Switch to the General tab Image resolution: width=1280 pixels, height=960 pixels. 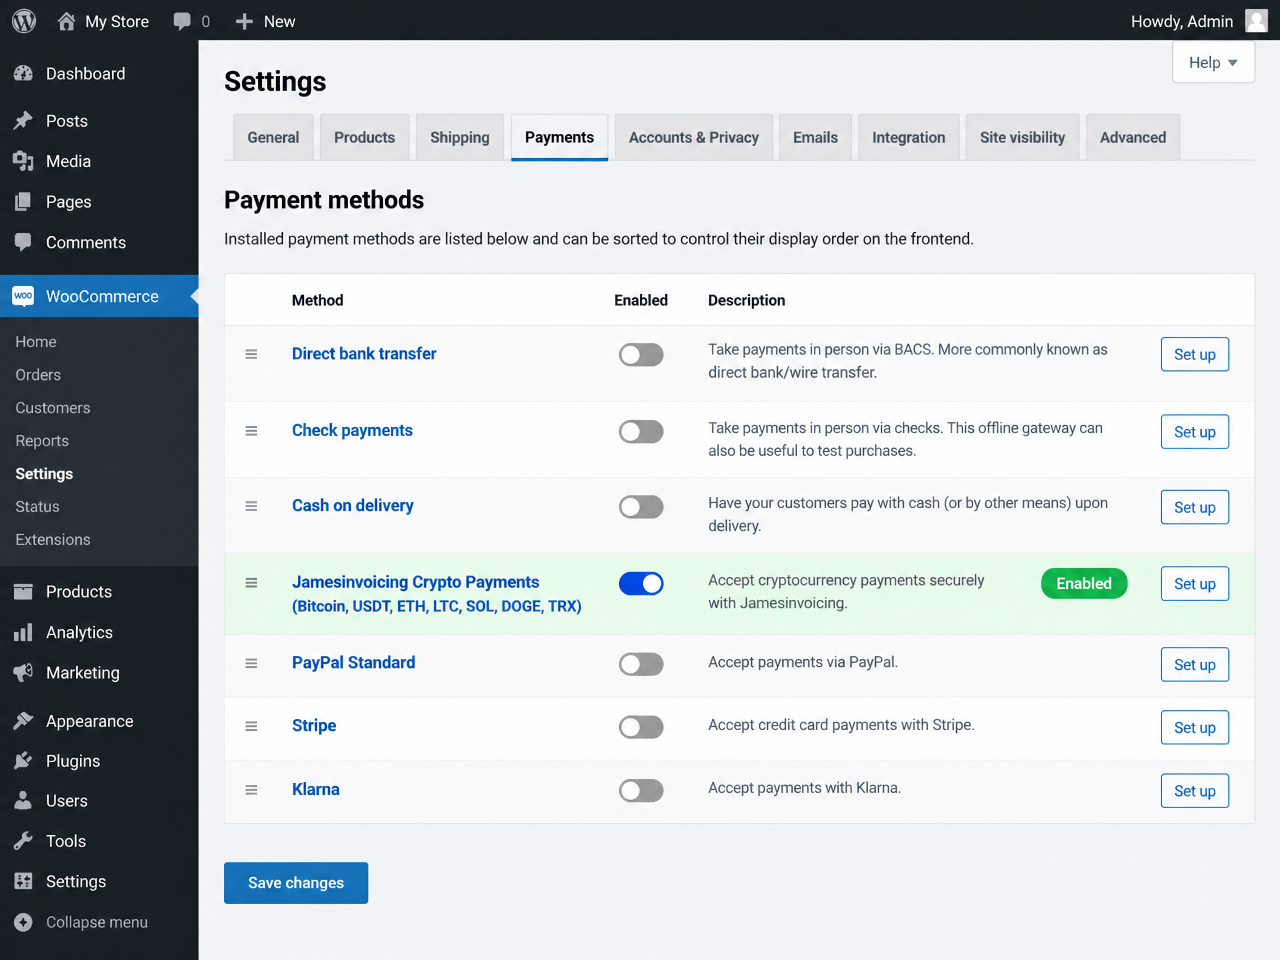coord(273,137)
